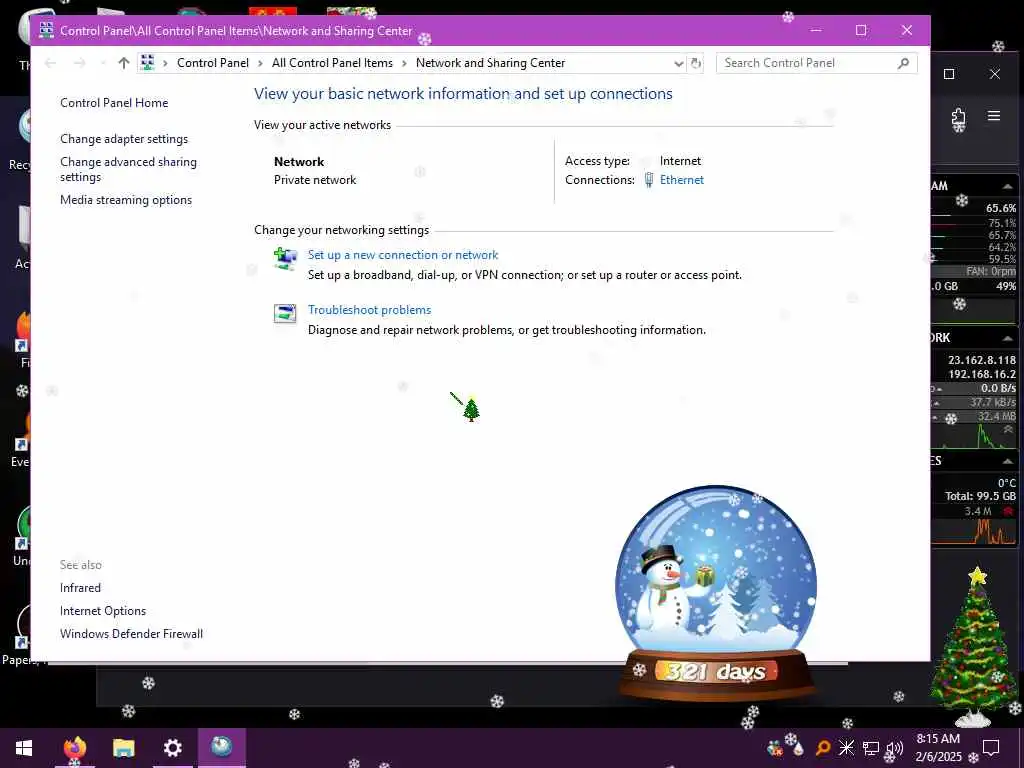Click the extensions puzzle icon in background window
The height and width of the screenshot is (768, 1024).
click(958, 116)
